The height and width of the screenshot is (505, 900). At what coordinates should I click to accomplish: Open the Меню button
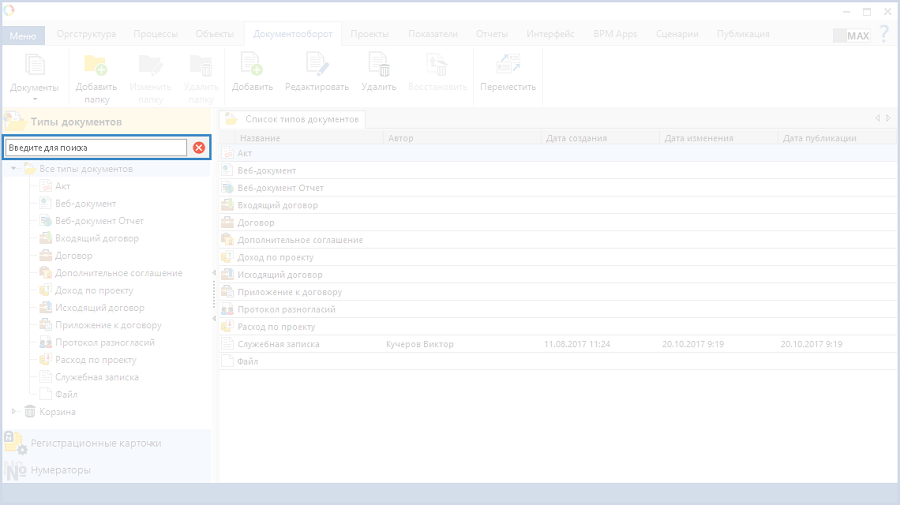click(22, 35)
